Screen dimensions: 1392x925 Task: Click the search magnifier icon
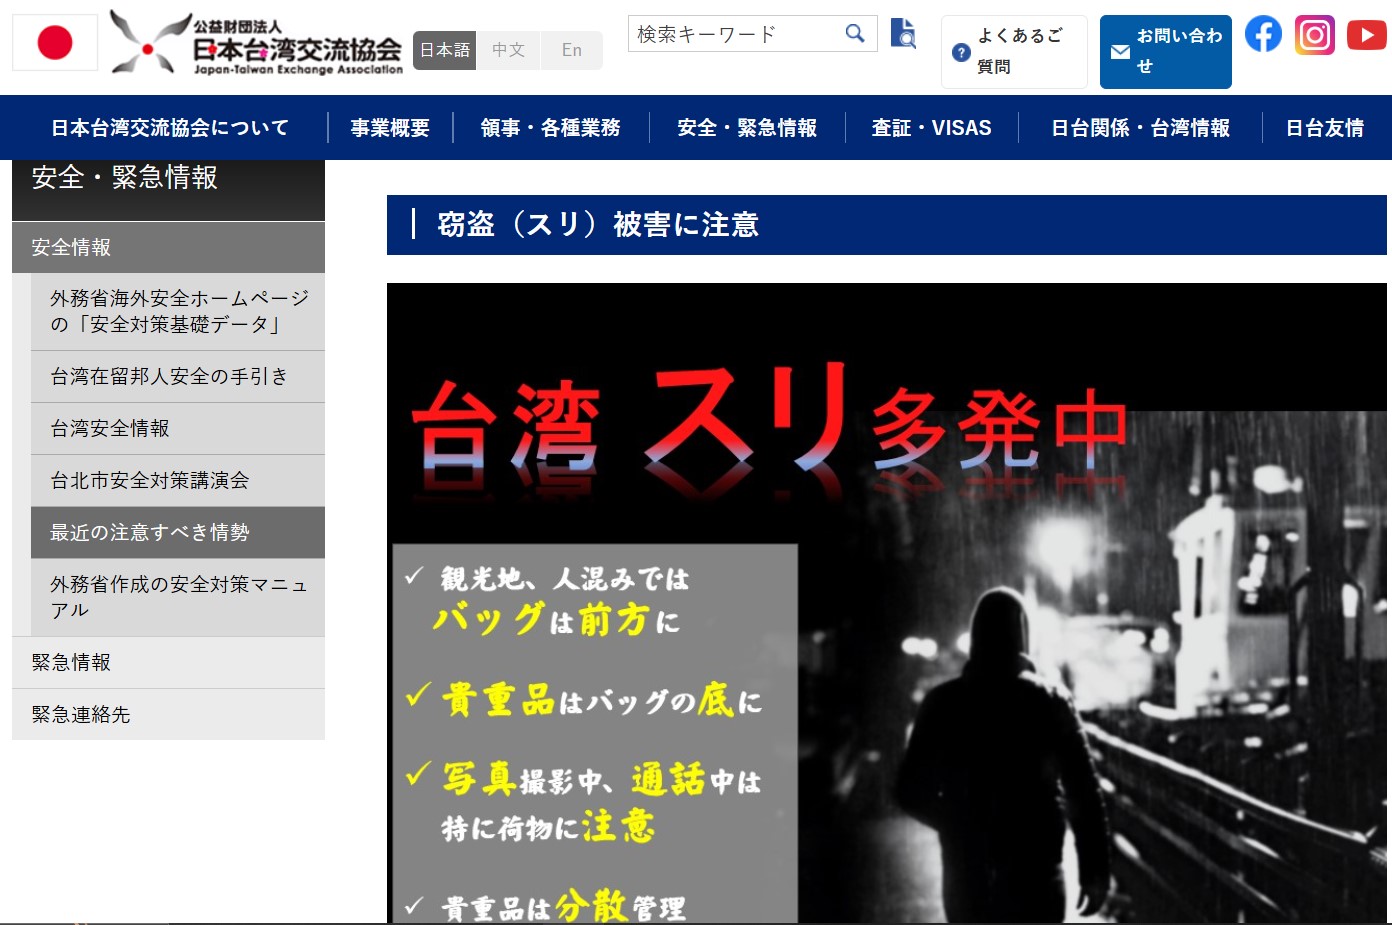point(855,33)
